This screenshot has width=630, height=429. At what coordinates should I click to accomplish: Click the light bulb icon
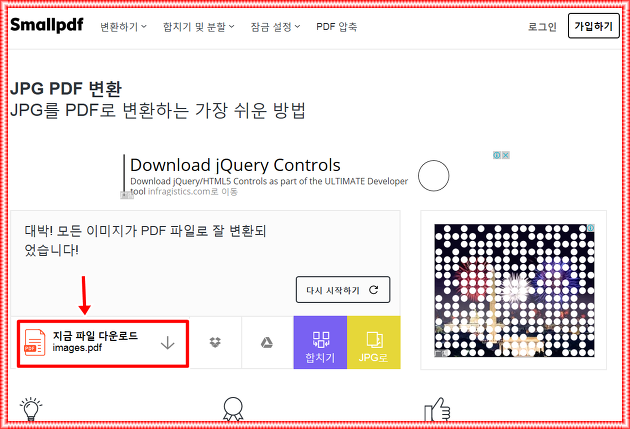point(31,409)
